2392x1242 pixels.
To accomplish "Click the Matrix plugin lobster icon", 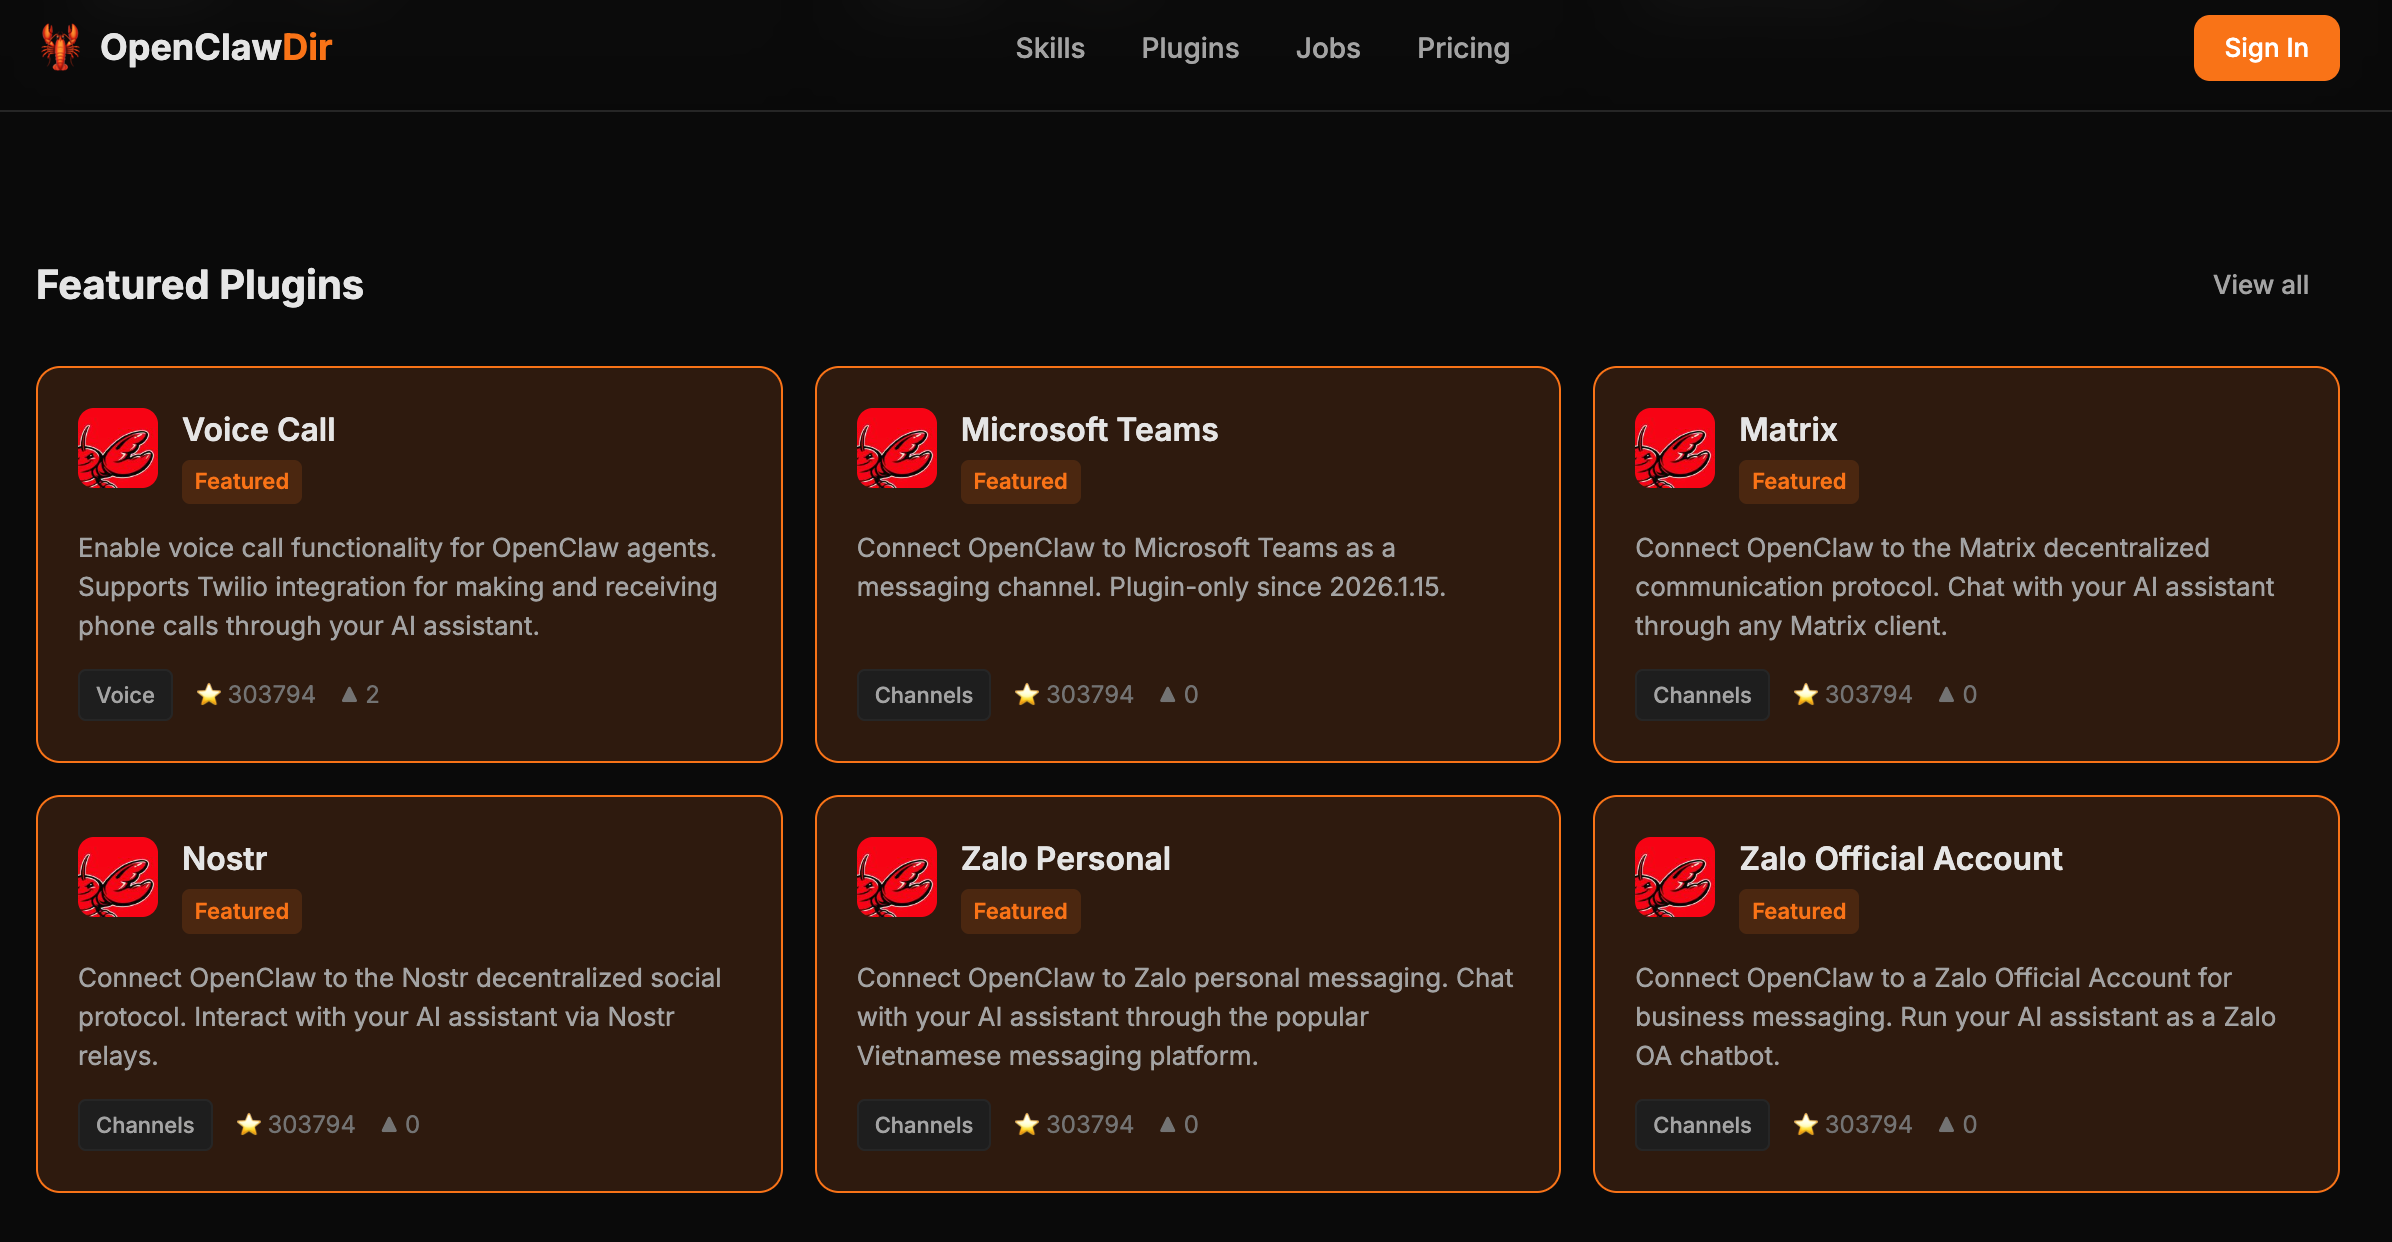I will tap(1674, 448).
